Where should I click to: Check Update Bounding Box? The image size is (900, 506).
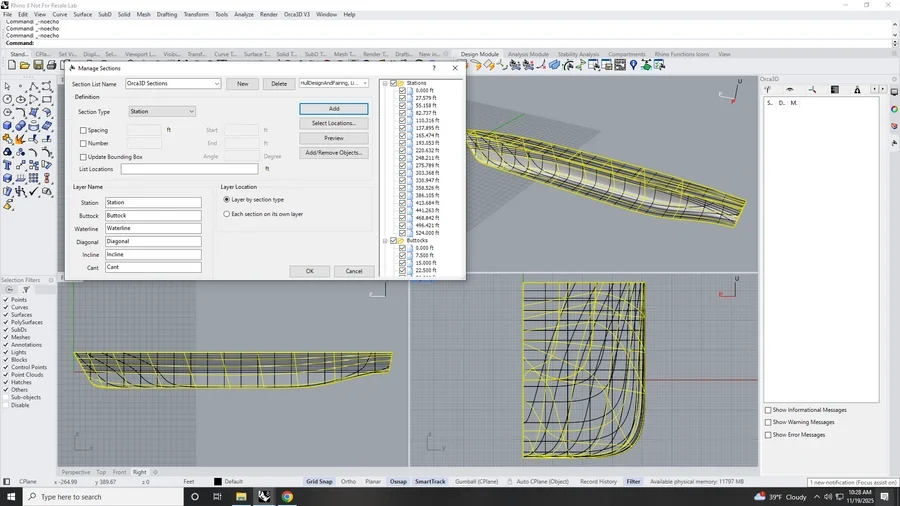point(83,157)
